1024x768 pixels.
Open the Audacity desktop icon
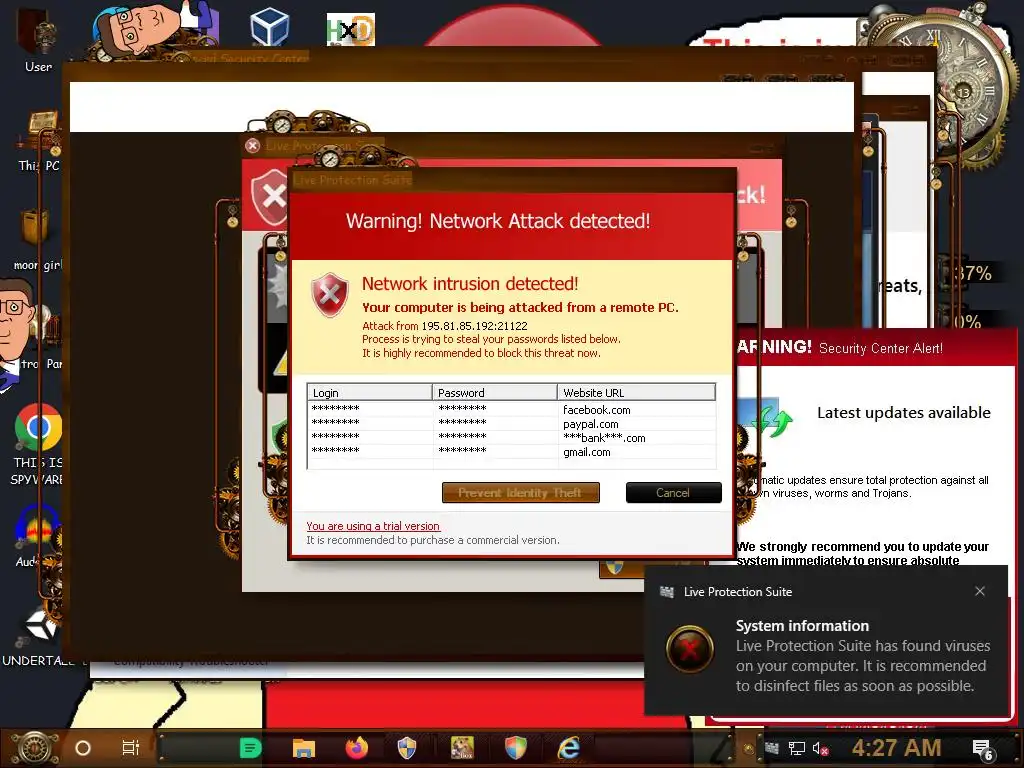tap(38, 536)
